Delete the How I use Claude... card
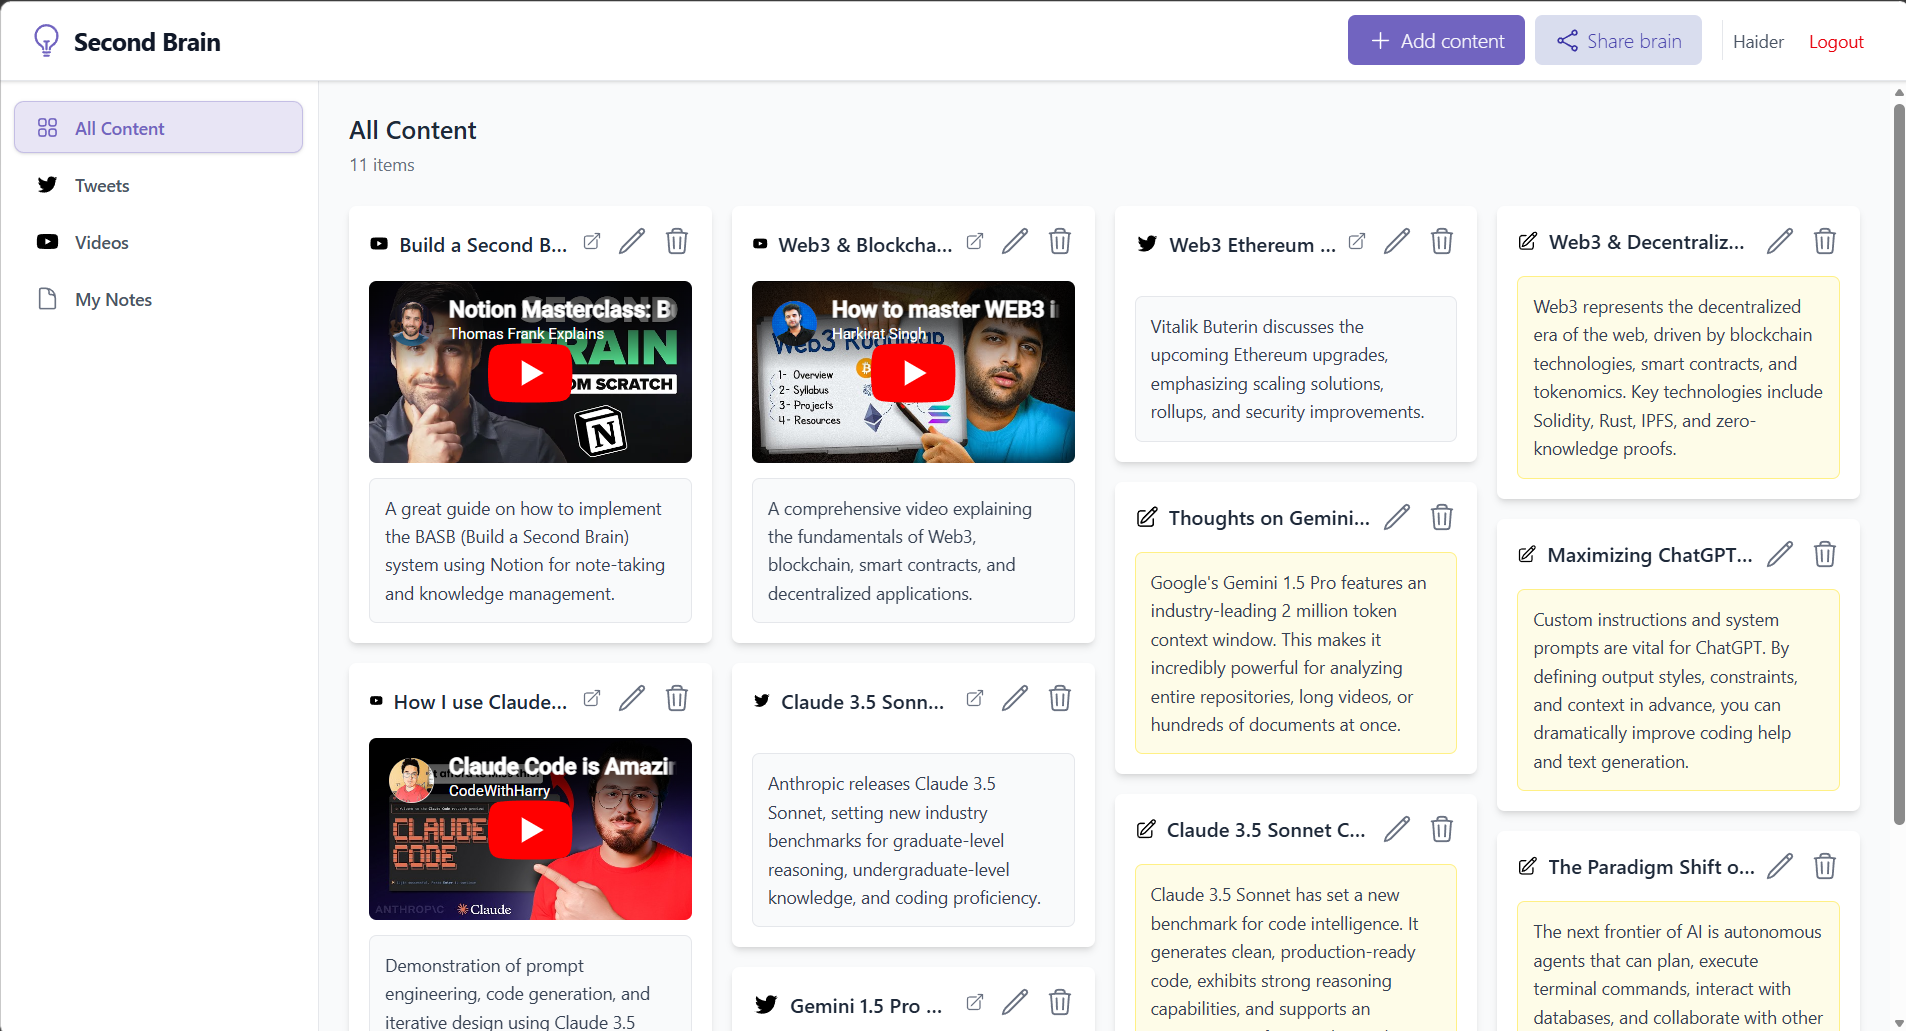 point(677,698)
